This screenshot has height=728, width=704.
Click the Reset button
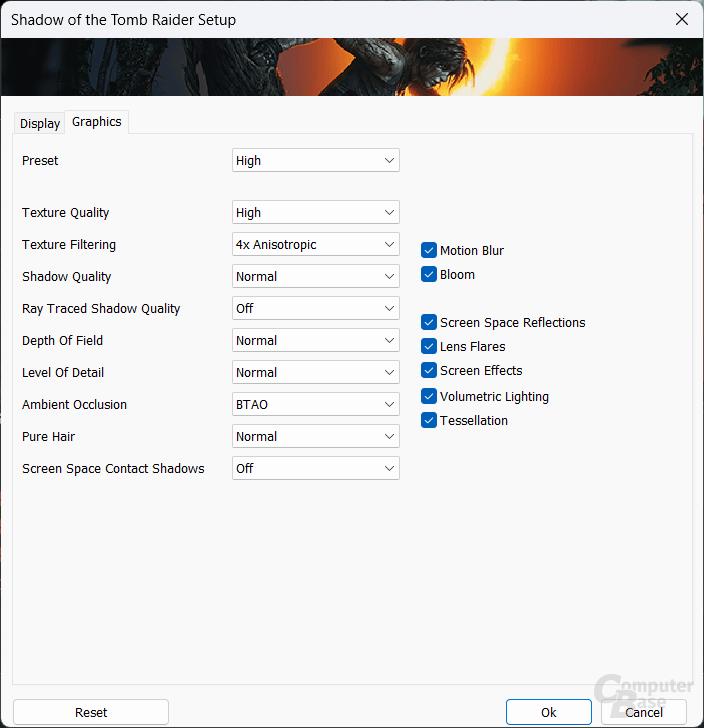point(91,712)
